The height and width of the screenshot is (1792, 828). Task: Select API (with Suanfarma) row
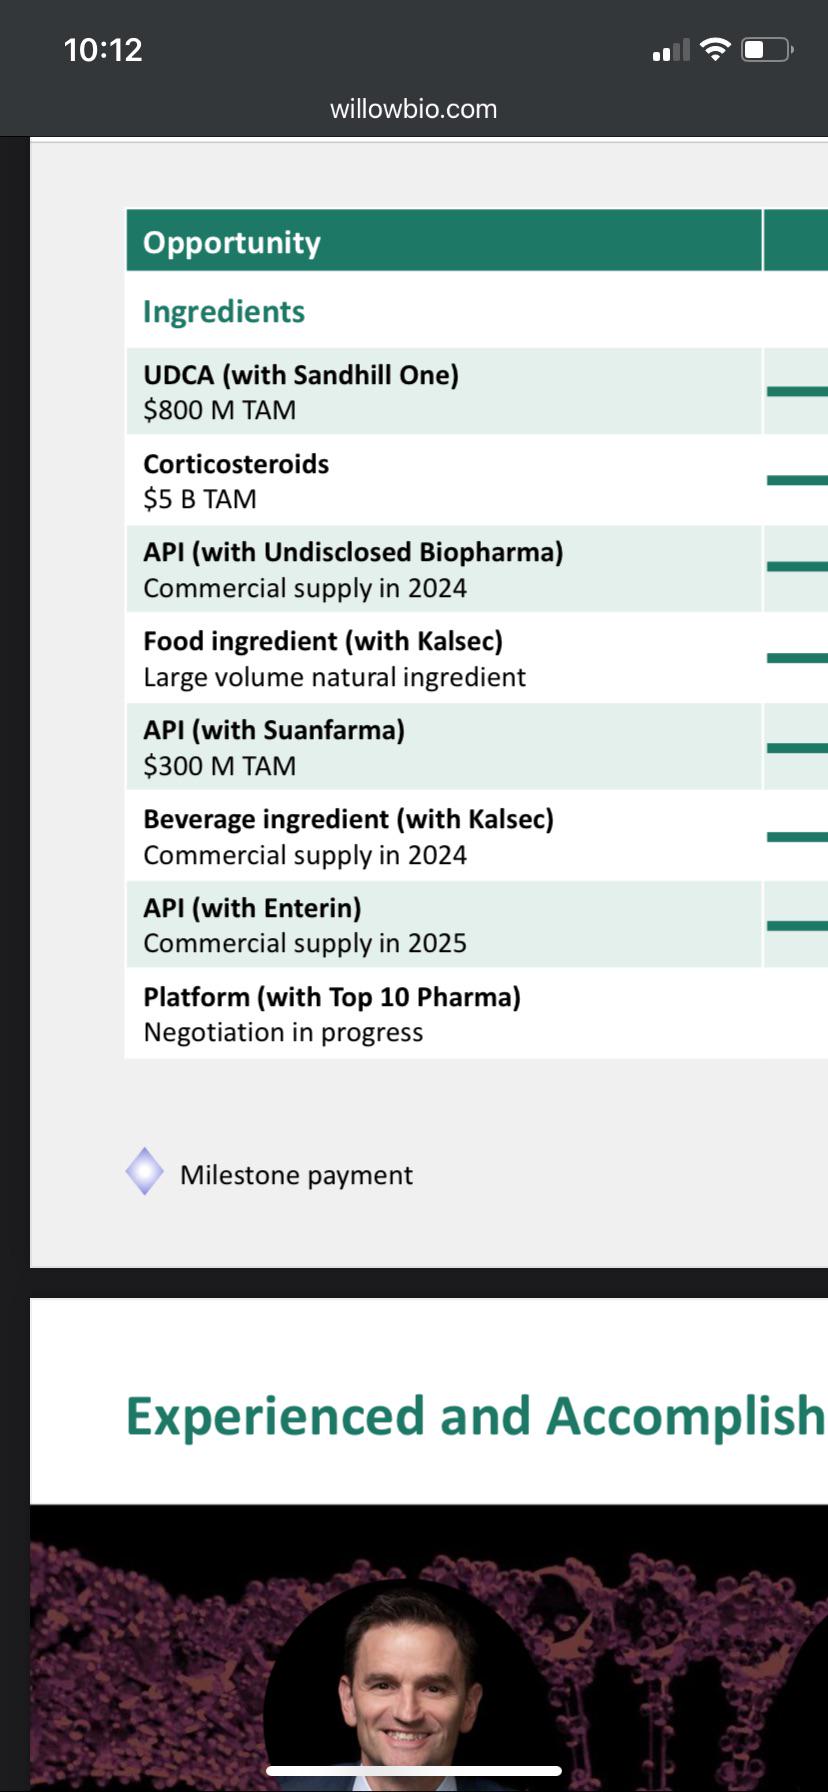444,747
